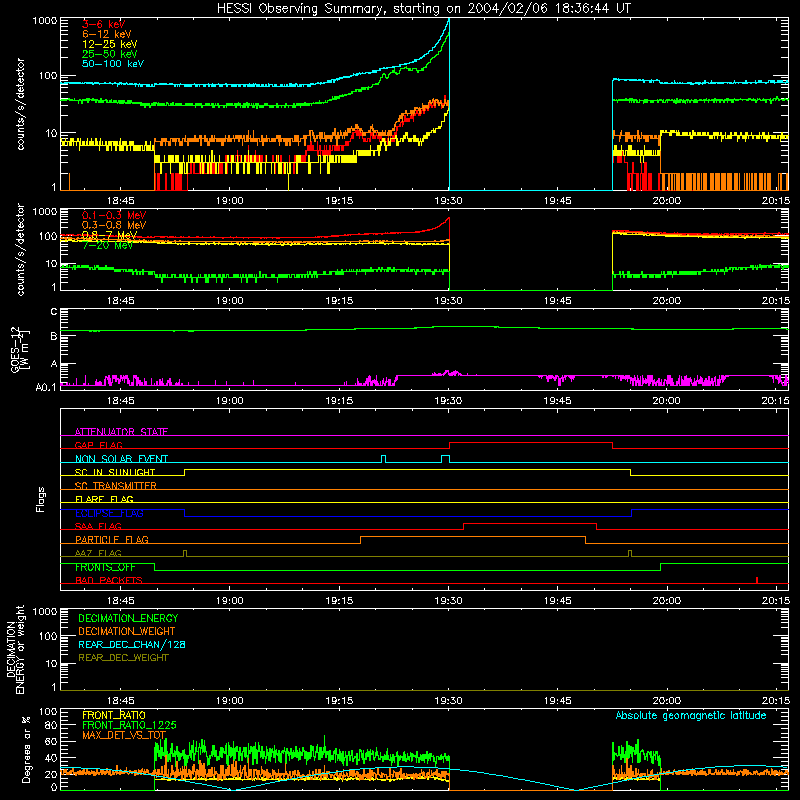Click the BAD_PACKETS flag label

(x=109, y=580)
